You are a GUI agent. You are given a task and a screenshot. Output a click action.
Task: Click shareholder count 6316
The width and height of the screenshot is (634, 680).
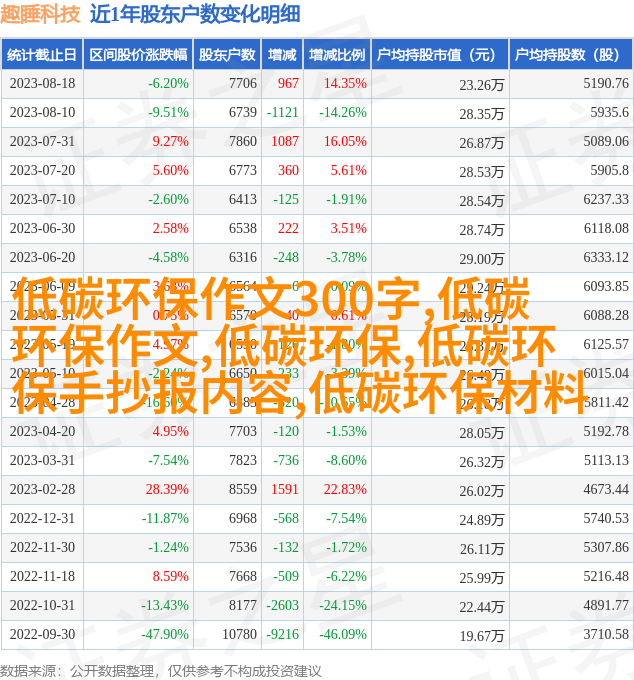pyautogui.click(x=243, y=258)
